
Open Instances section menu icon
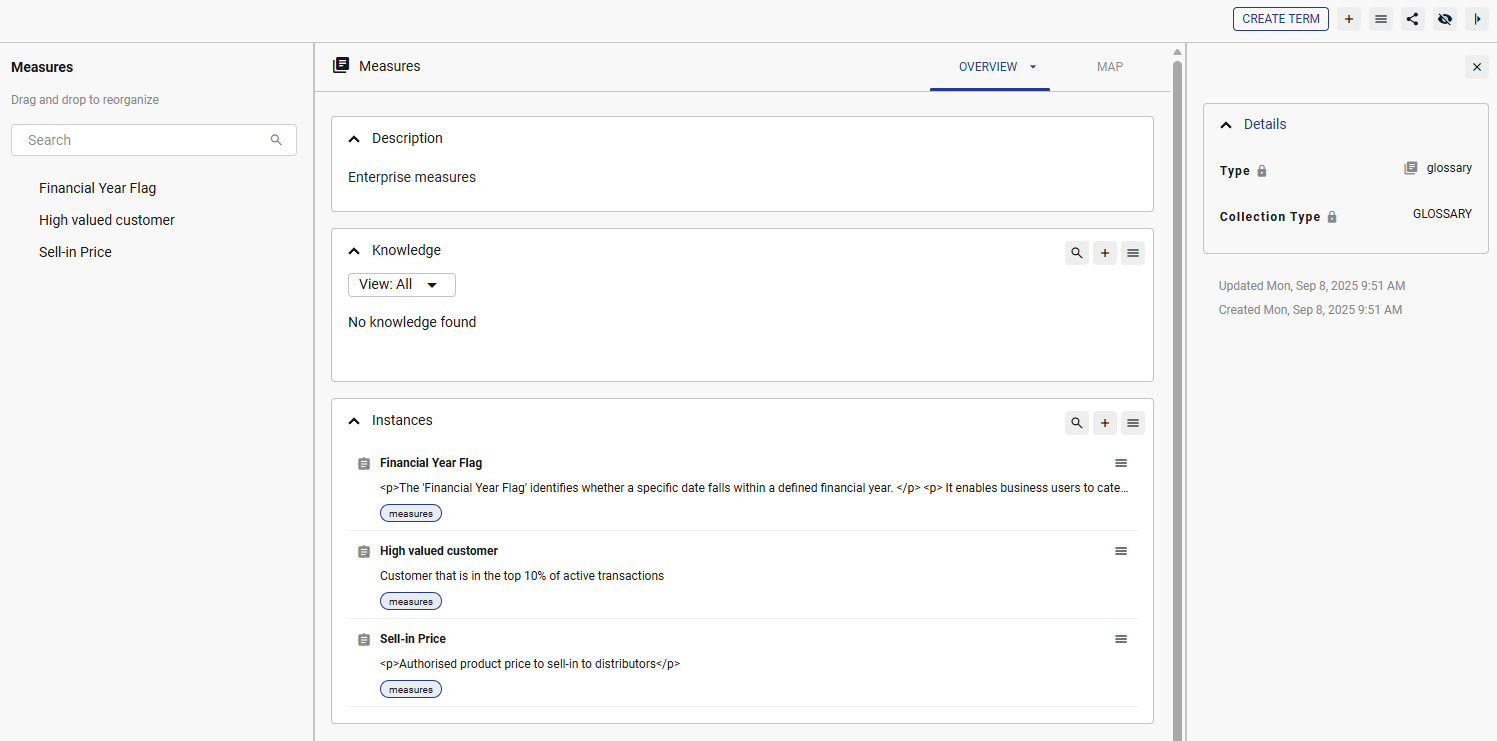pos(1133,424)
